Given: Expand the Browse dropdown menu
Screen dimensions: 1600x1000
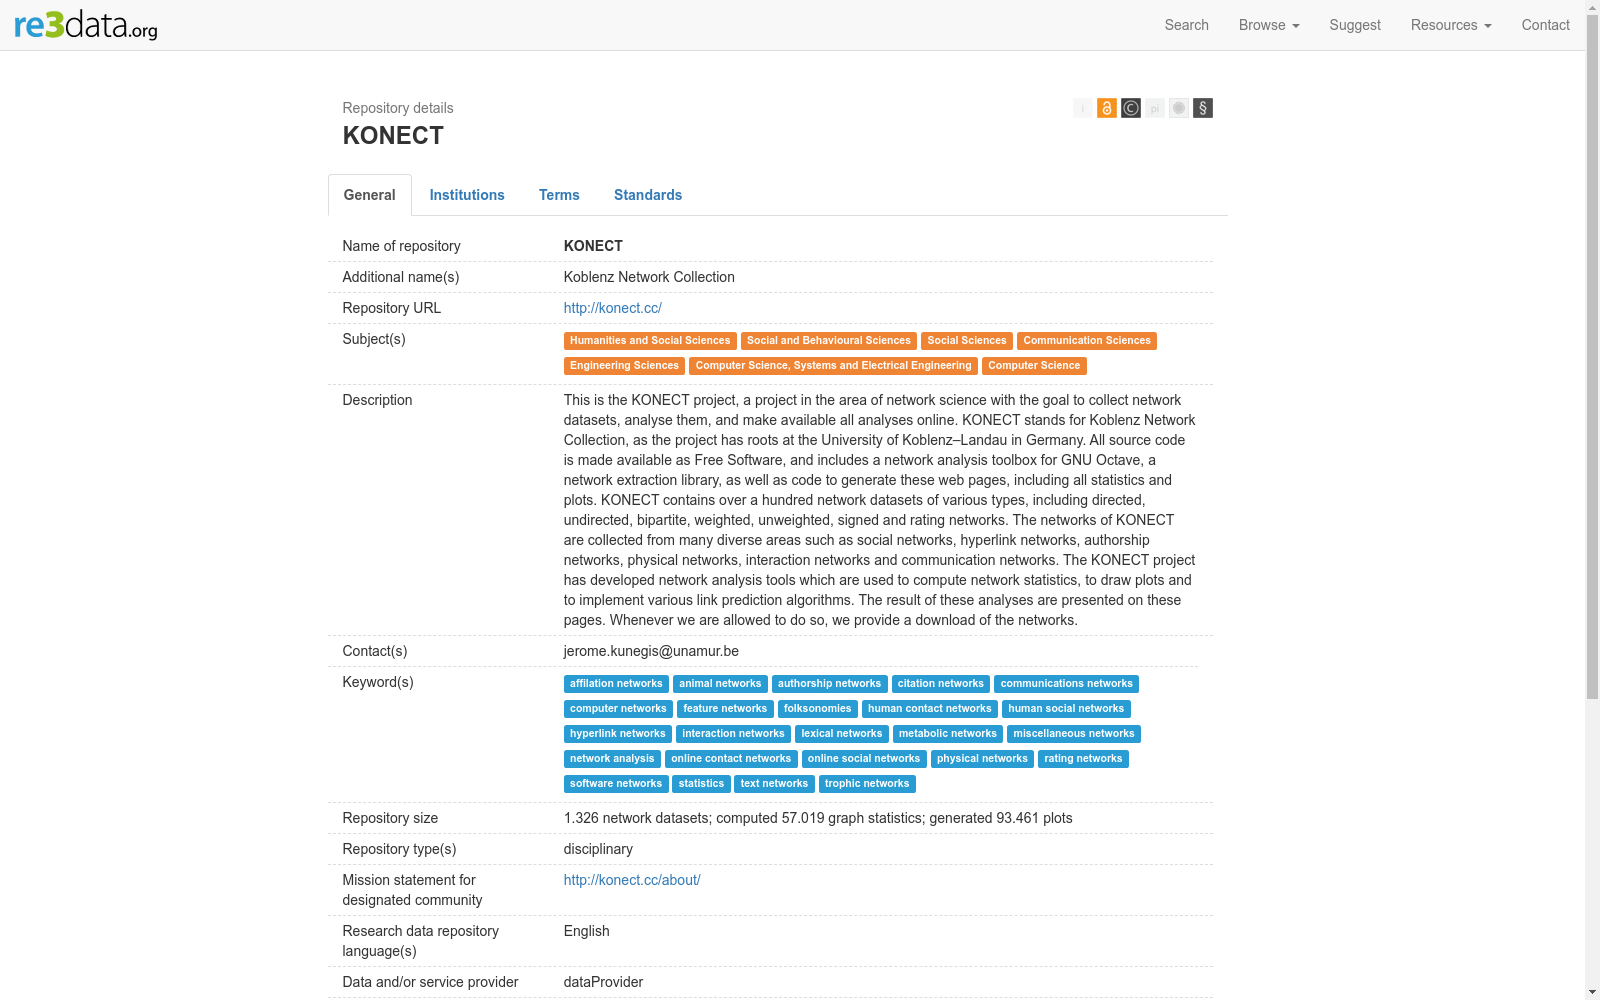Looking at the screenshot, I should [1268, 25].
